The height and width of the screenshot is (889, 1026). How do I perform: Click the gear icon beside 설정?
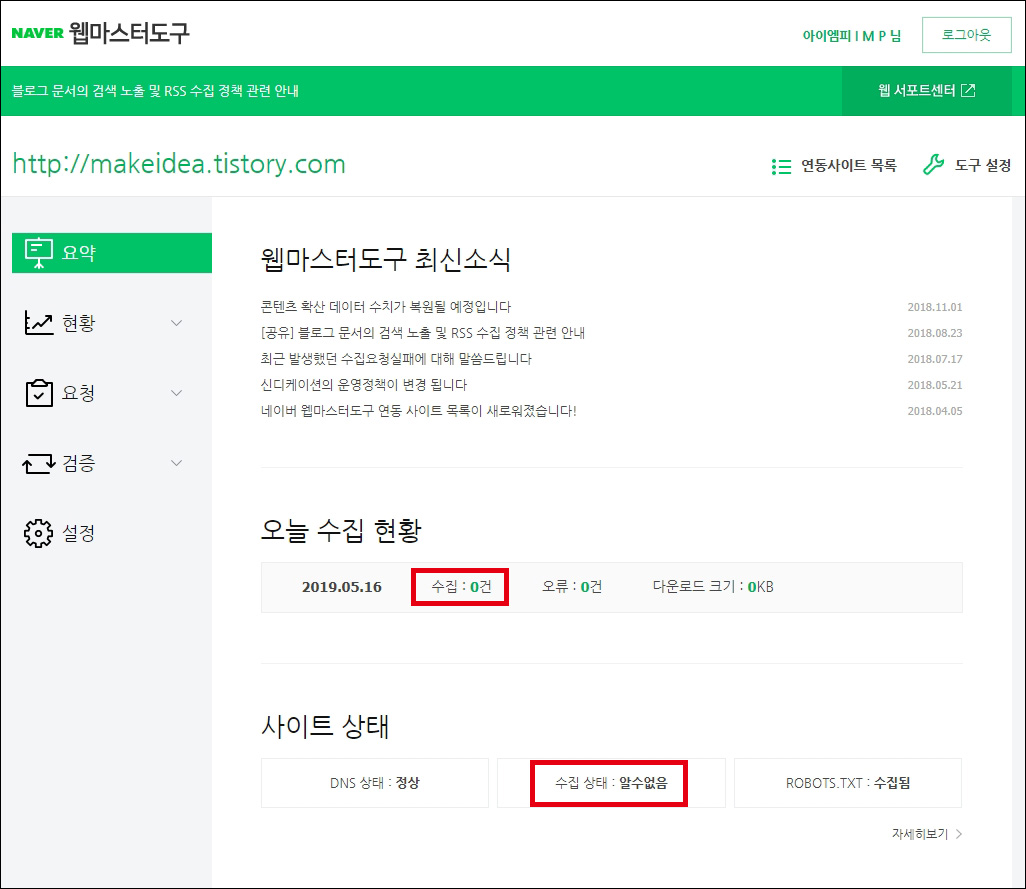click(39, 533)
